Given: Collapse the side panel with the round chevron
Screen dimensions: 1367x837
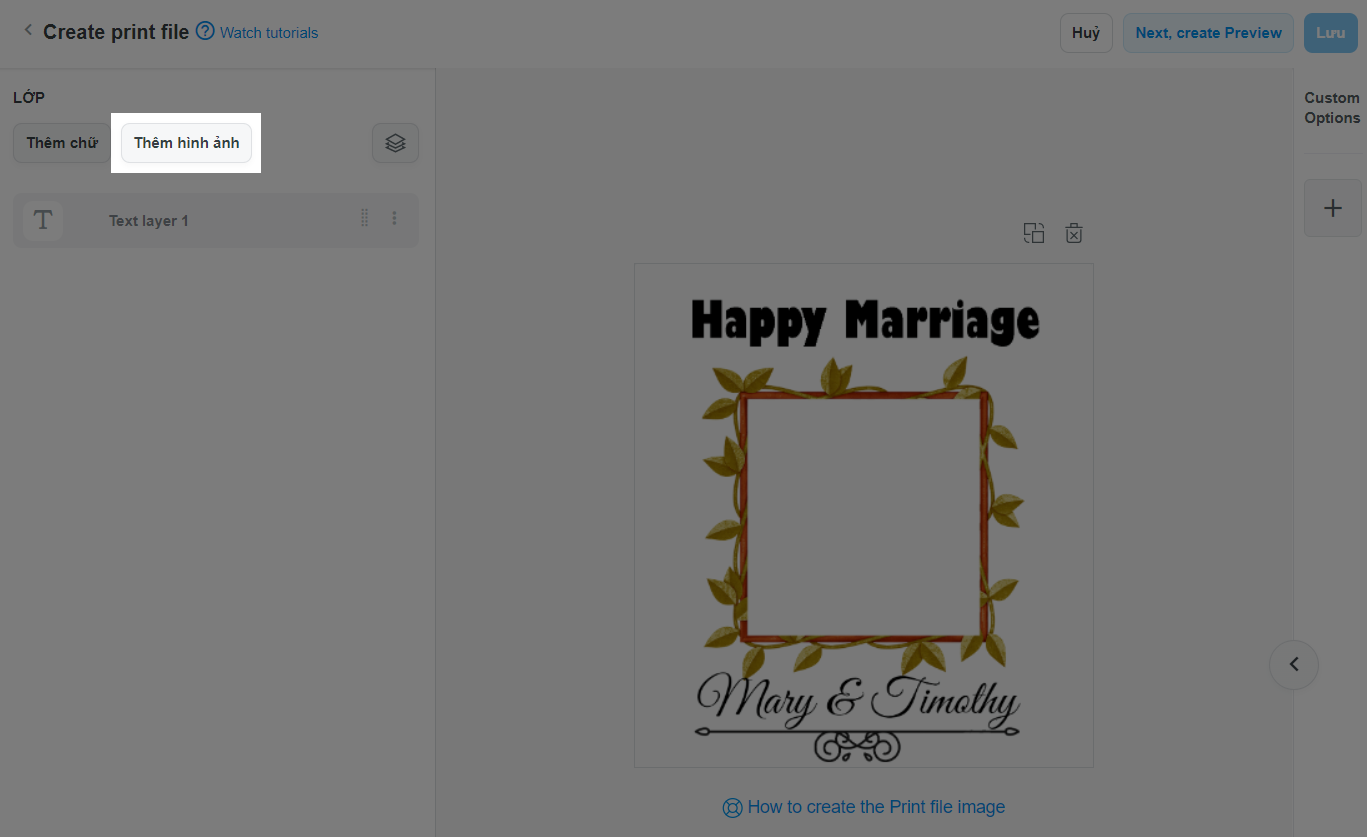Looking at the screenshot, I should click(x=1294, y=664).
